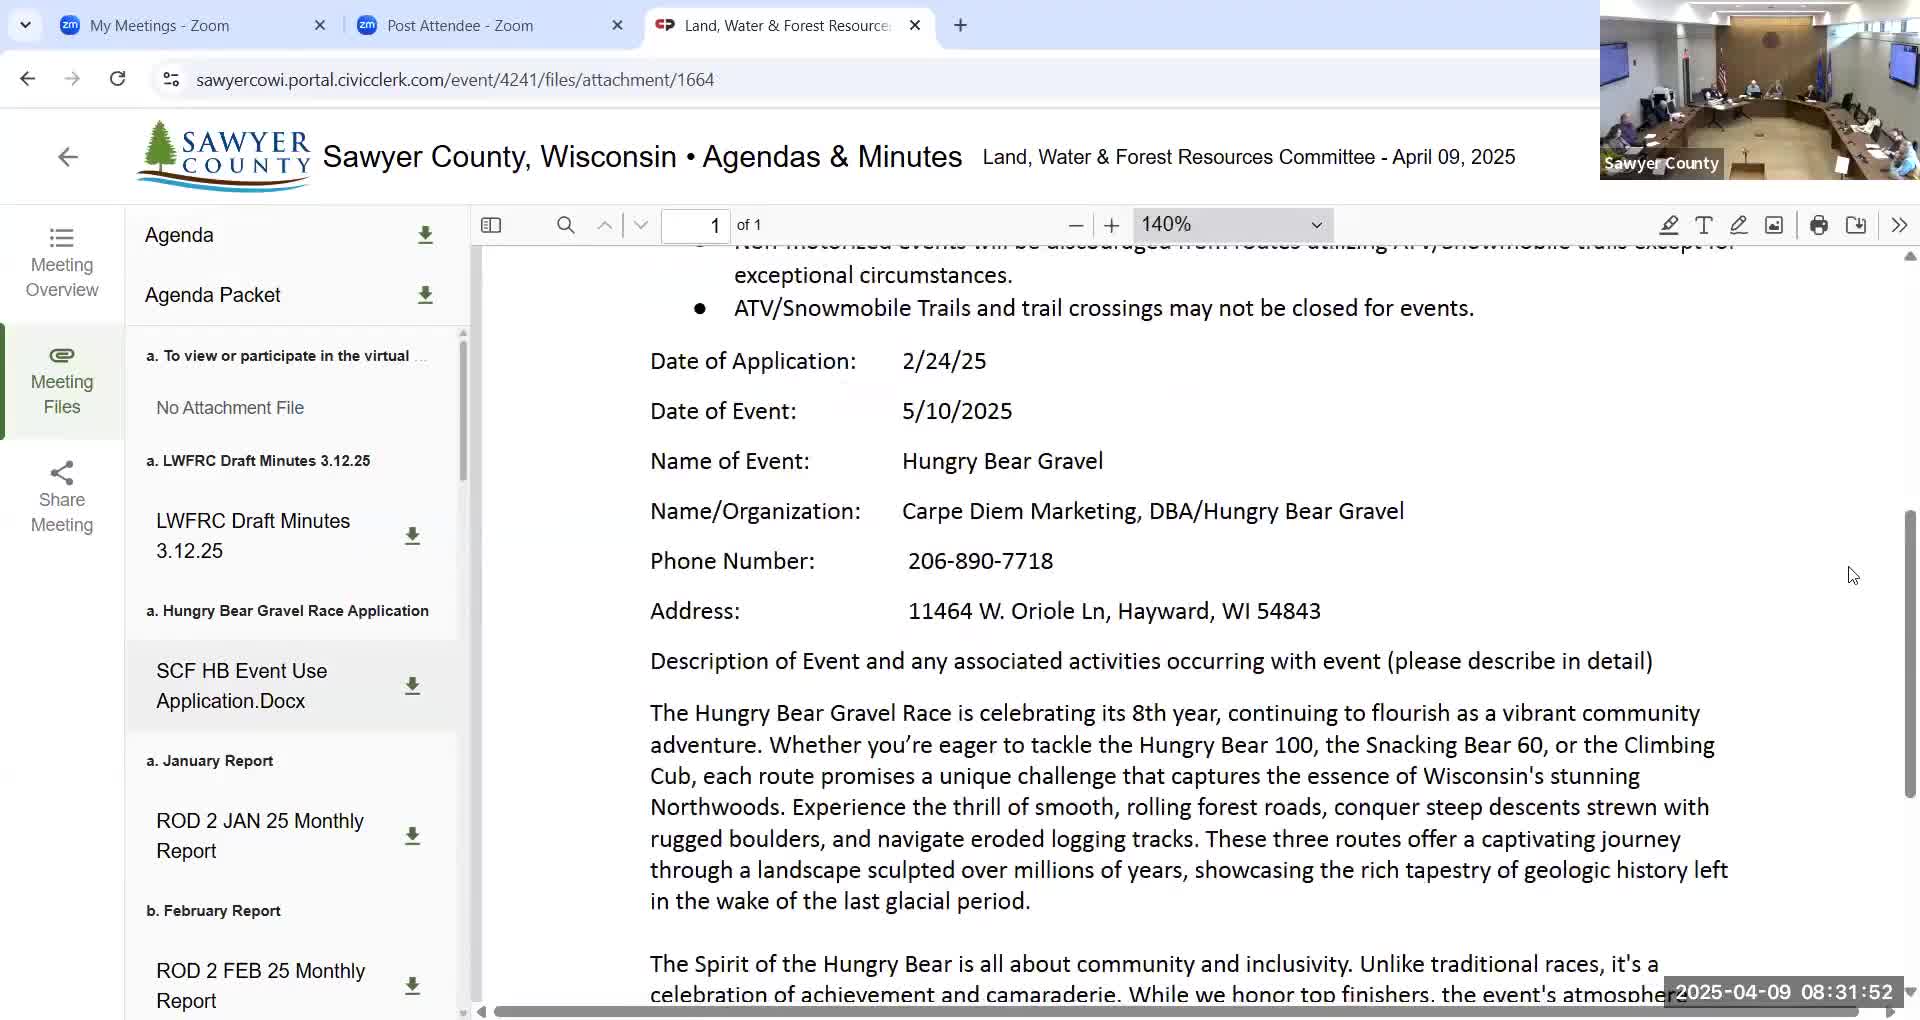Viewport: 1920px width, 1020px height.
Task: Open the 140% zoom level dropdown
Action: click(x=1233, y=225)
